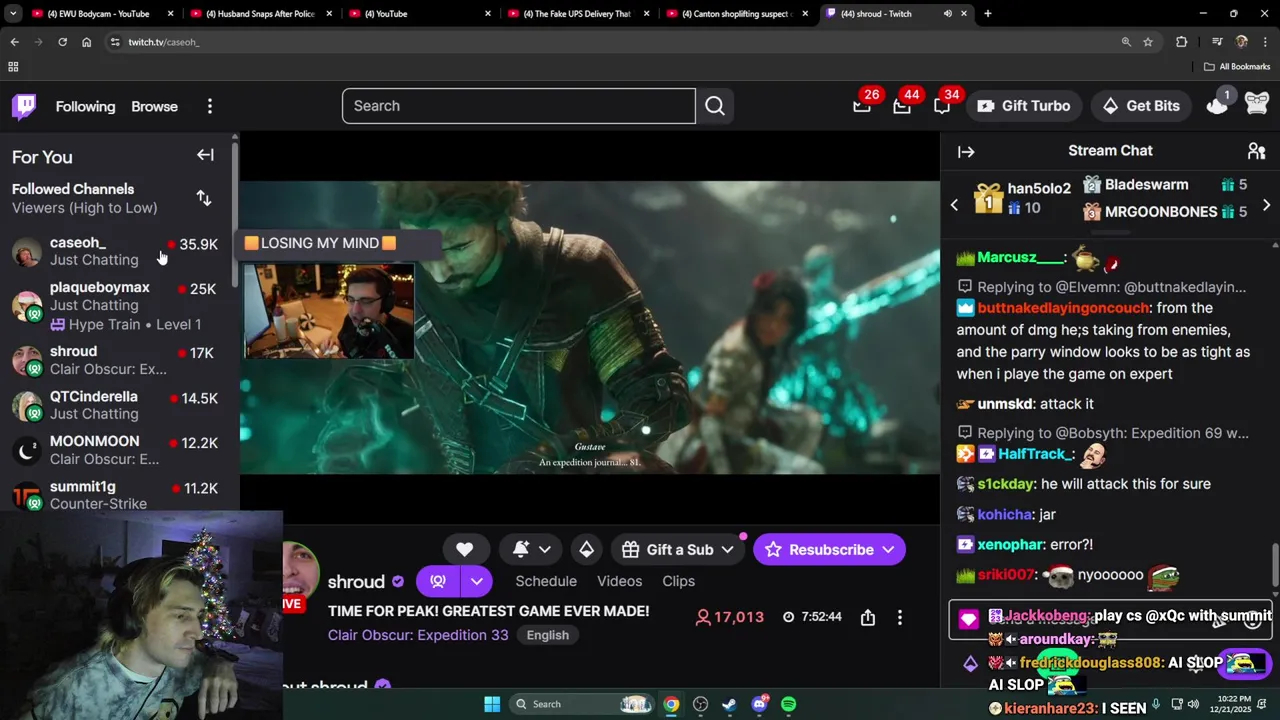Open All Bookmarks folder

[1237, 67]
